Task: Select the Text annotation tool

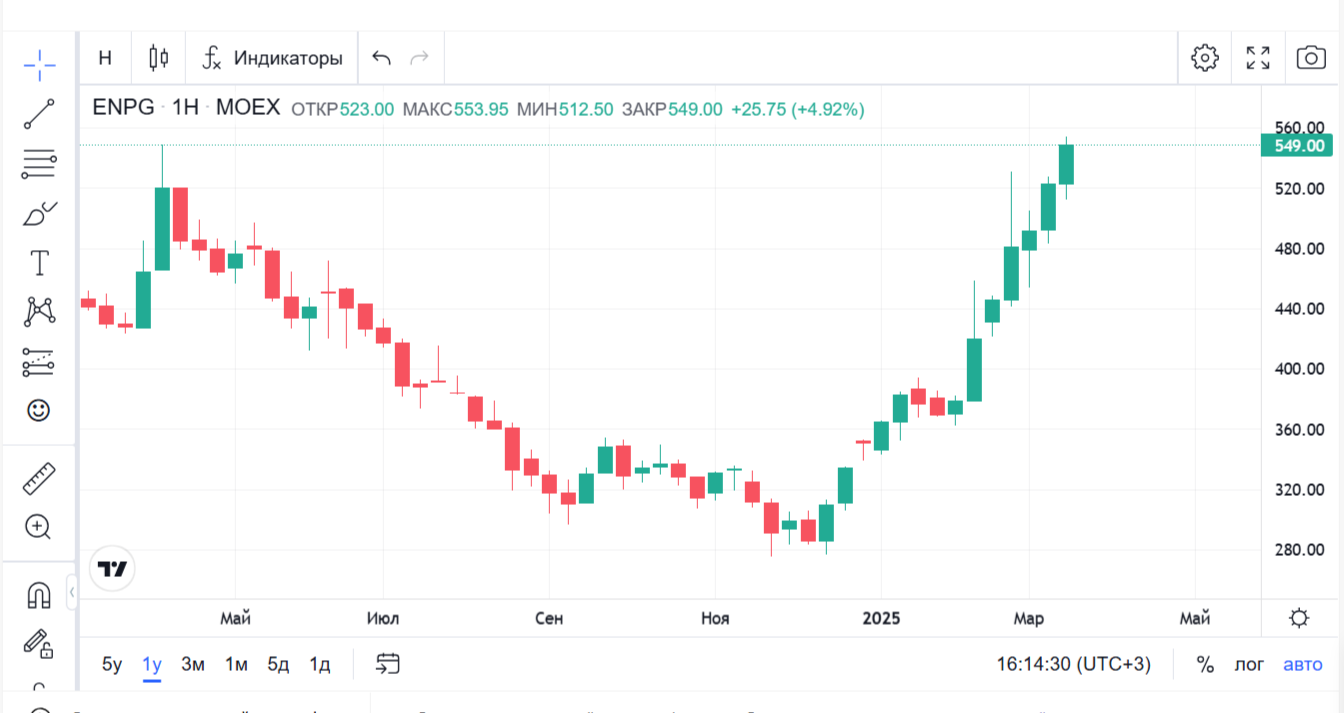Action: pyautogui.click(x=39, y=263)
